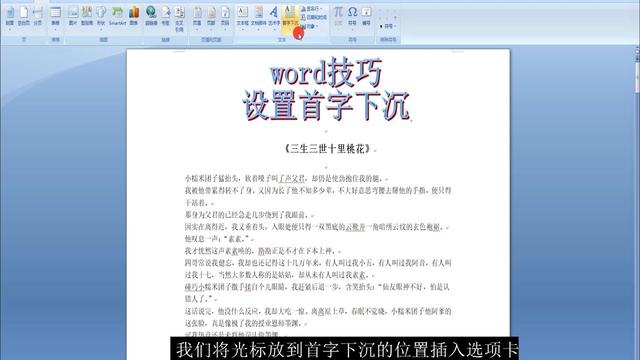Select the WordArt title 'word技巧'
Viewport: 640px width, 360px height.
point(326,73)
